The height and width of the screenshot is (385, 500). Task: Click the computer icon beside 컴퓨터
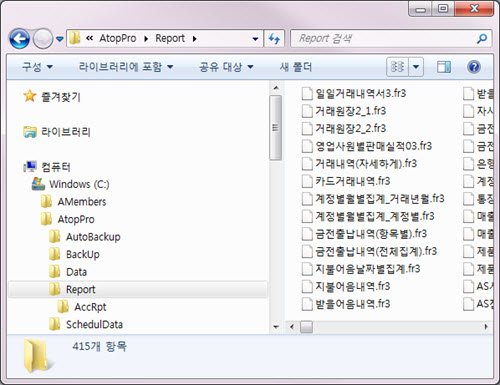30,166
